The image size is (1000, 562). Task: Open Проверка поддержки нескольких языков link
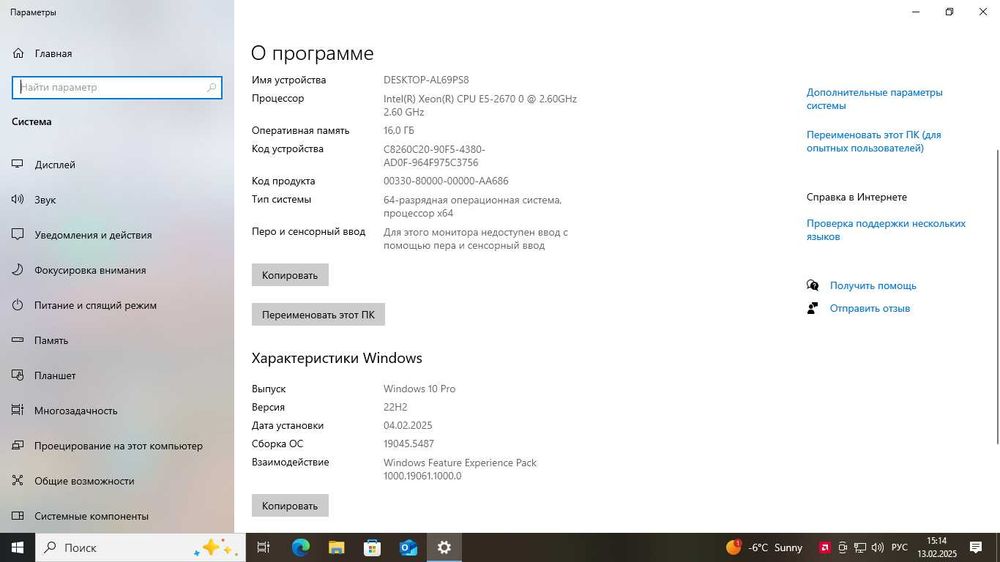886,230
